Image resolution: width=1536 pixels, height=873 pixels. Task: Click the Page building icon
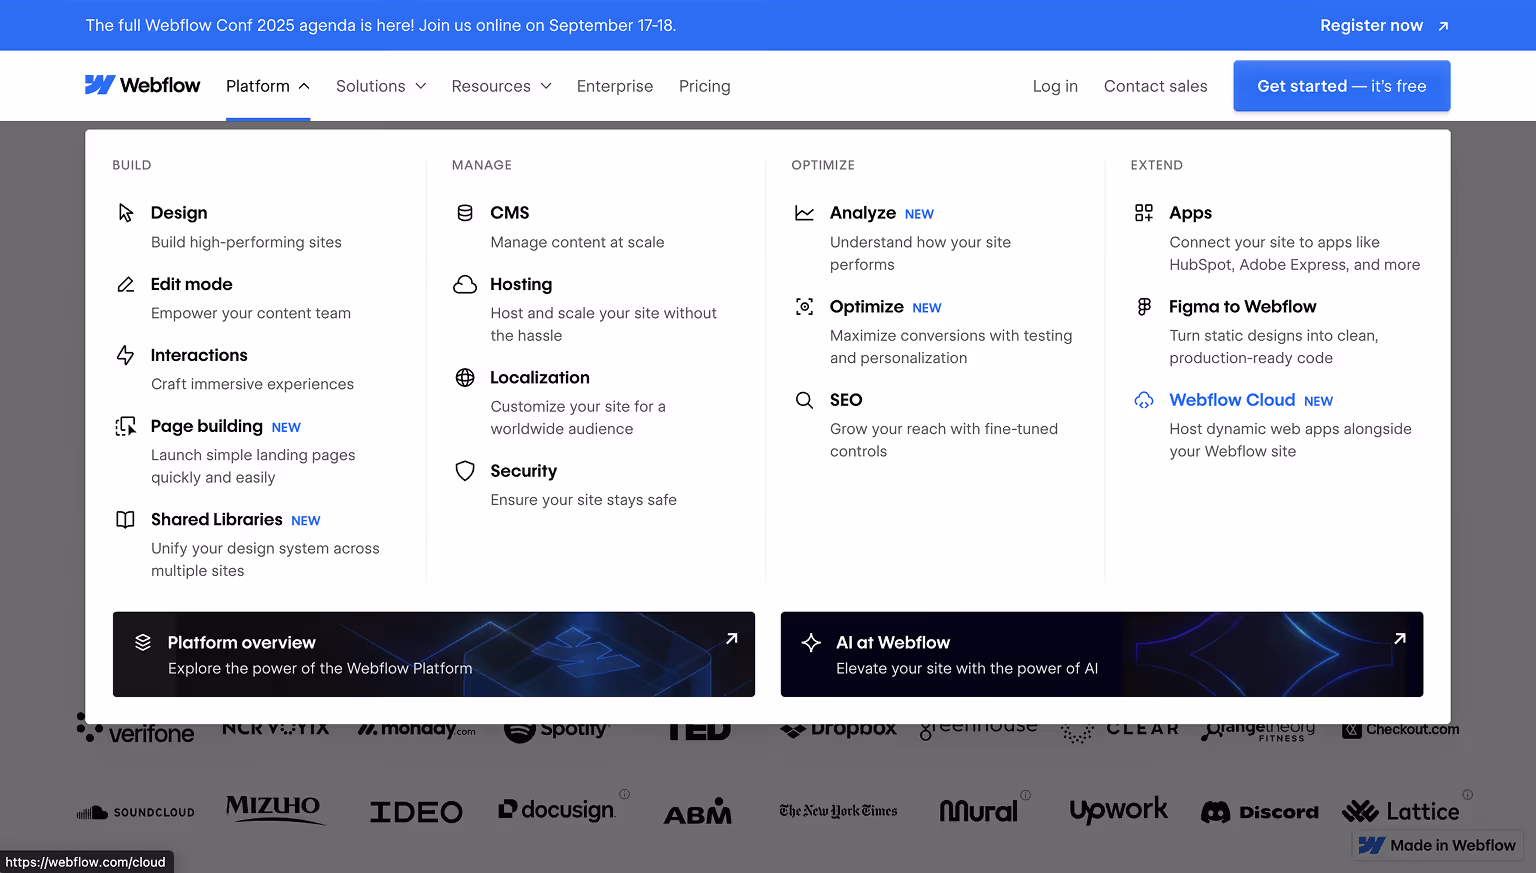pos(125,426)
